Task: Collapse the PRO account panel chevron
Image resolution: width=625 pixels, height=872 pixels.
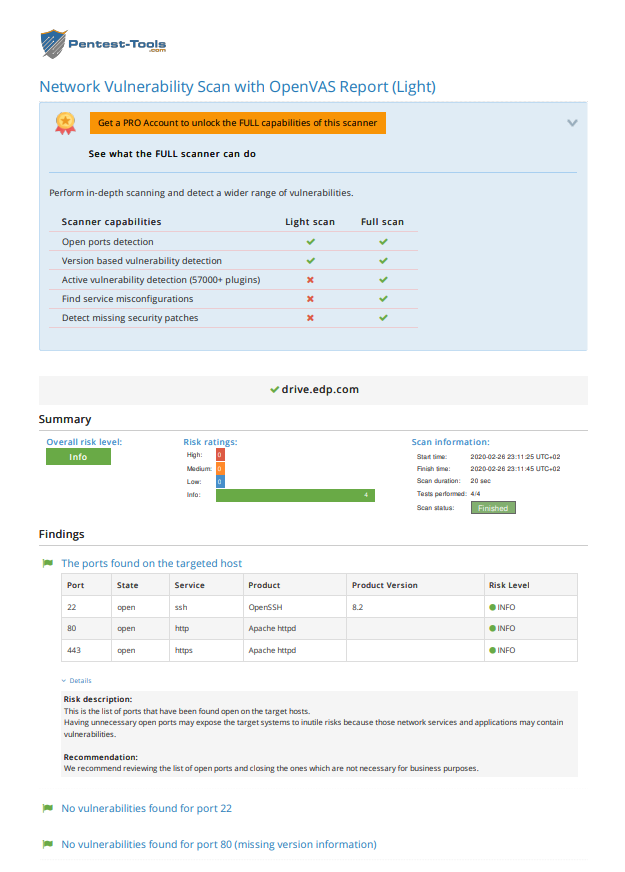Action: (x=572, y=123)
